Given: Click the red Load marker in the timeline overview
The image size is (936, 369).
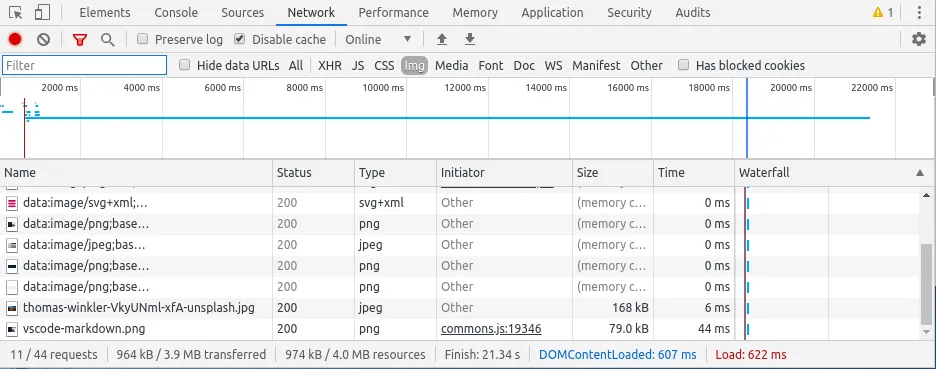Looking at the screenshot, I should click(x=24, y=128).
